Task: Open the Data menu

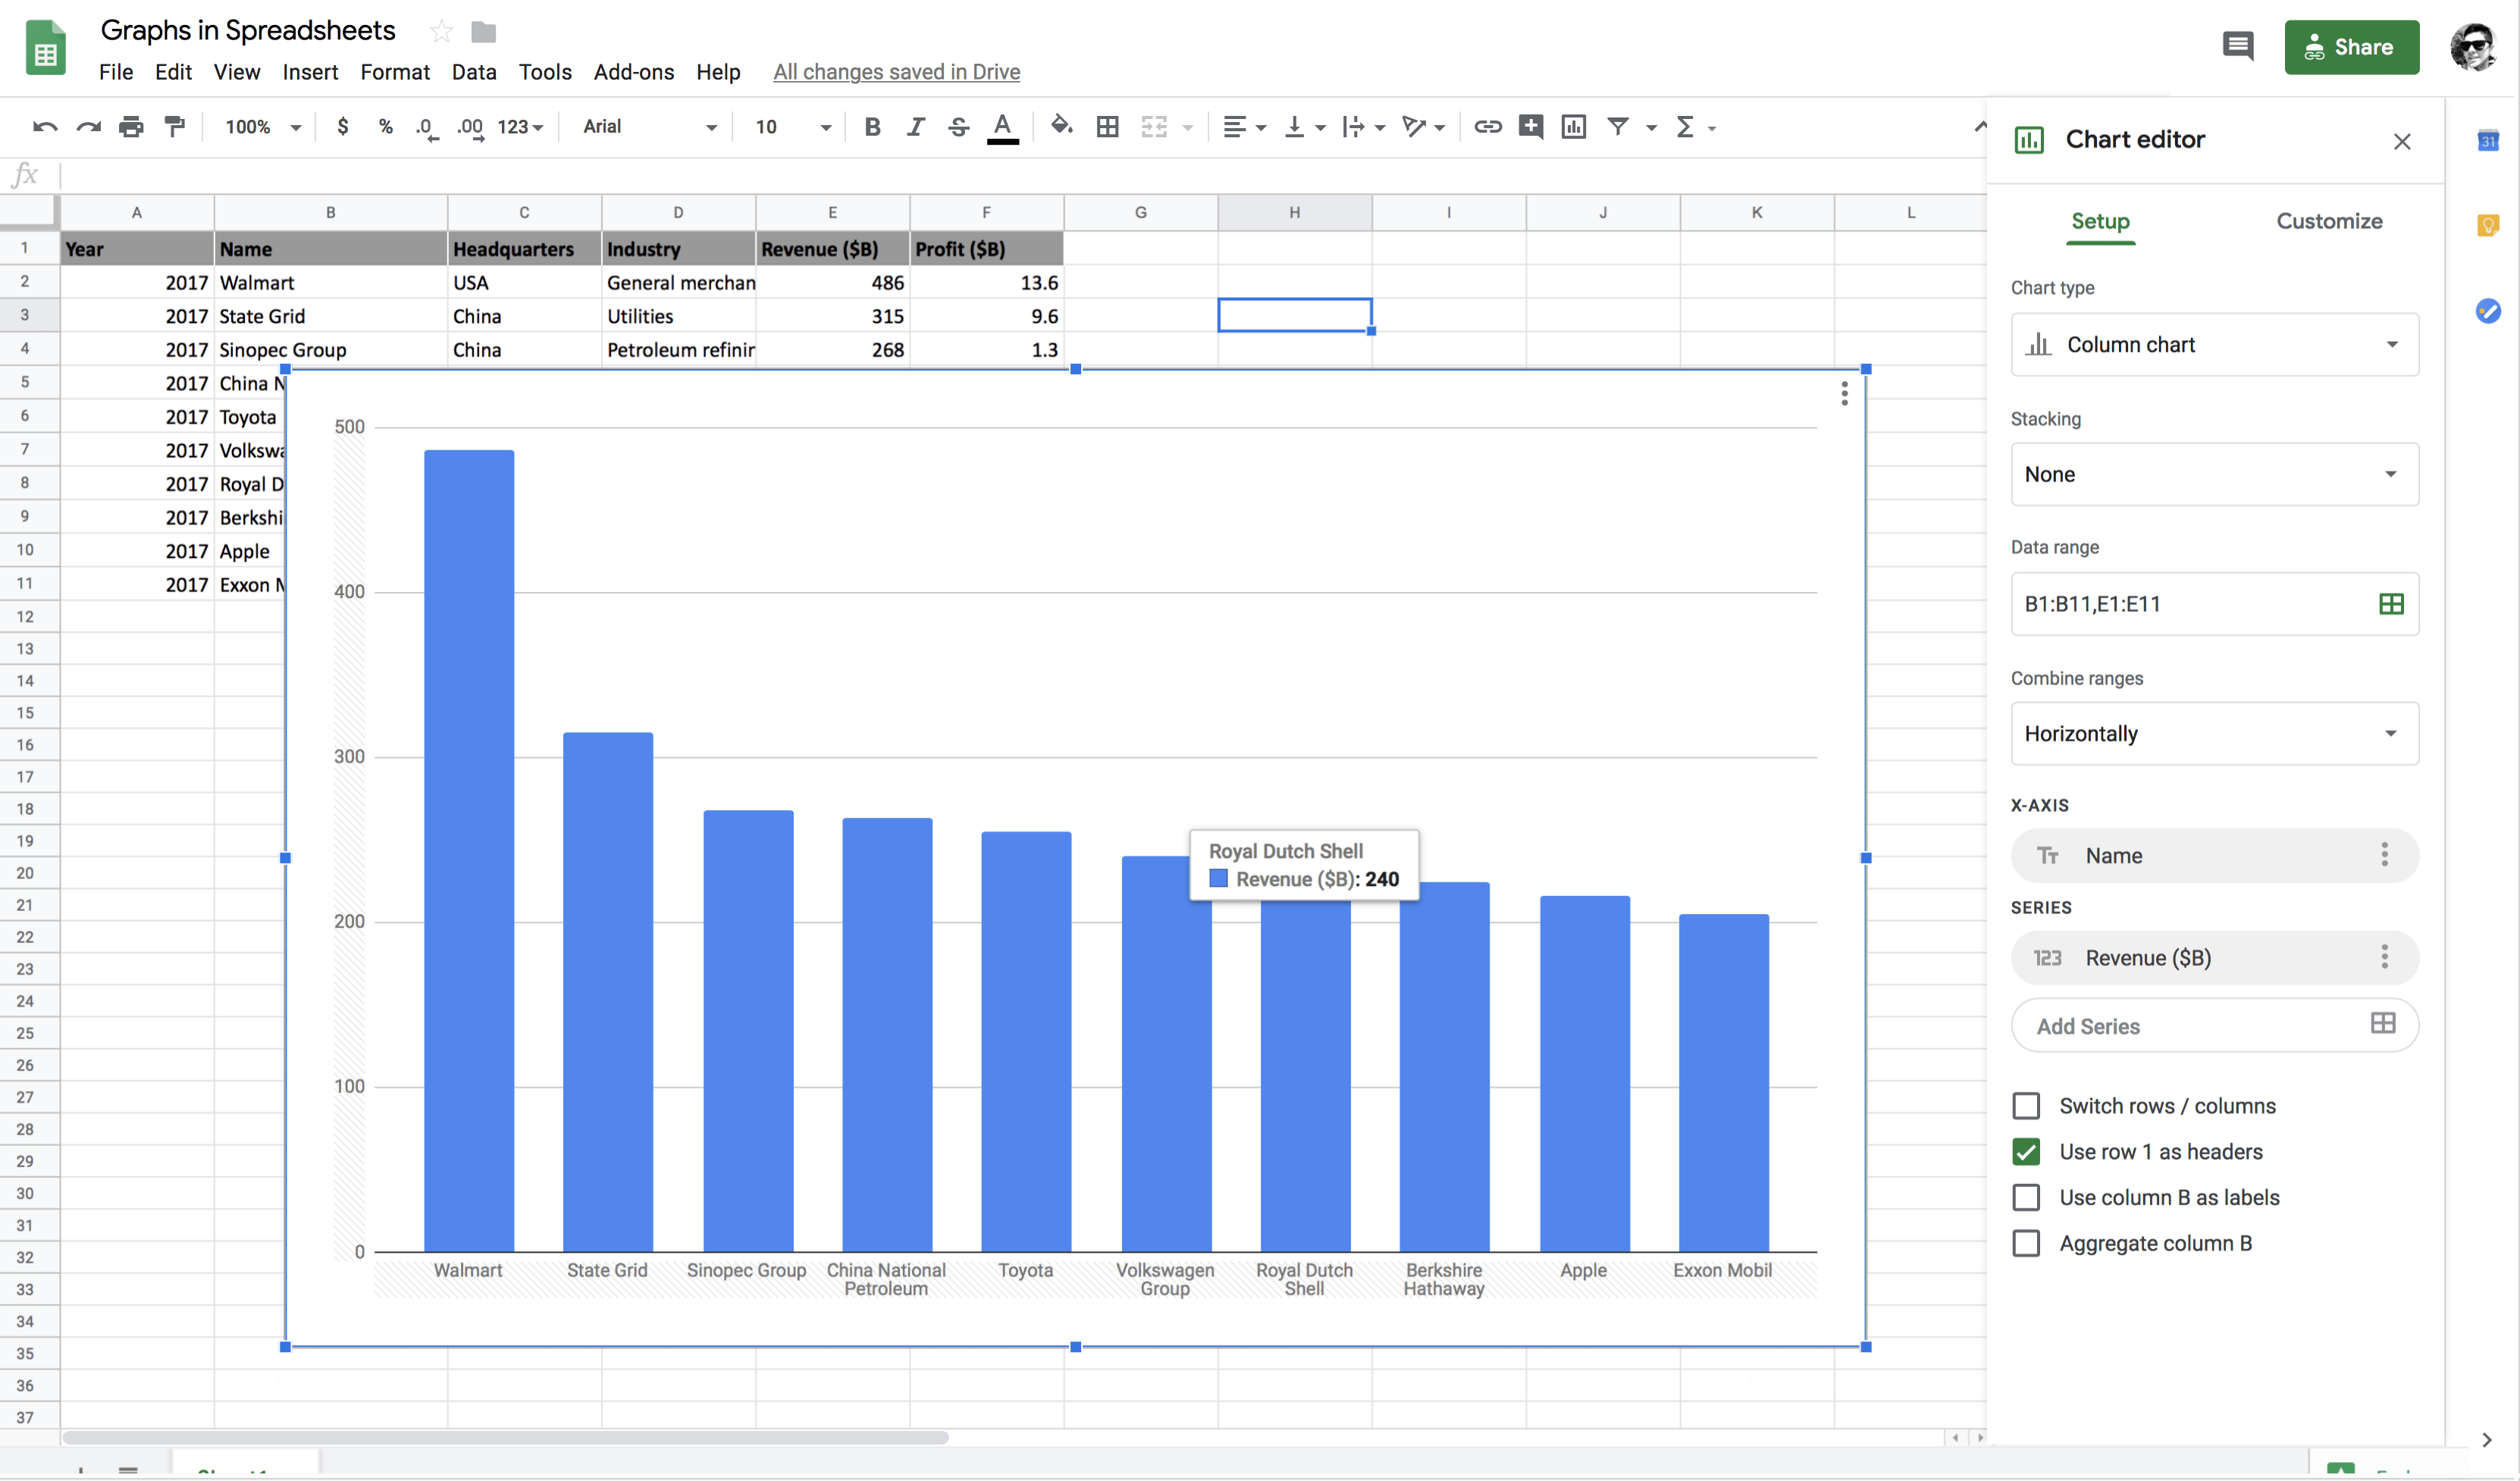Action: coord(474,72)
